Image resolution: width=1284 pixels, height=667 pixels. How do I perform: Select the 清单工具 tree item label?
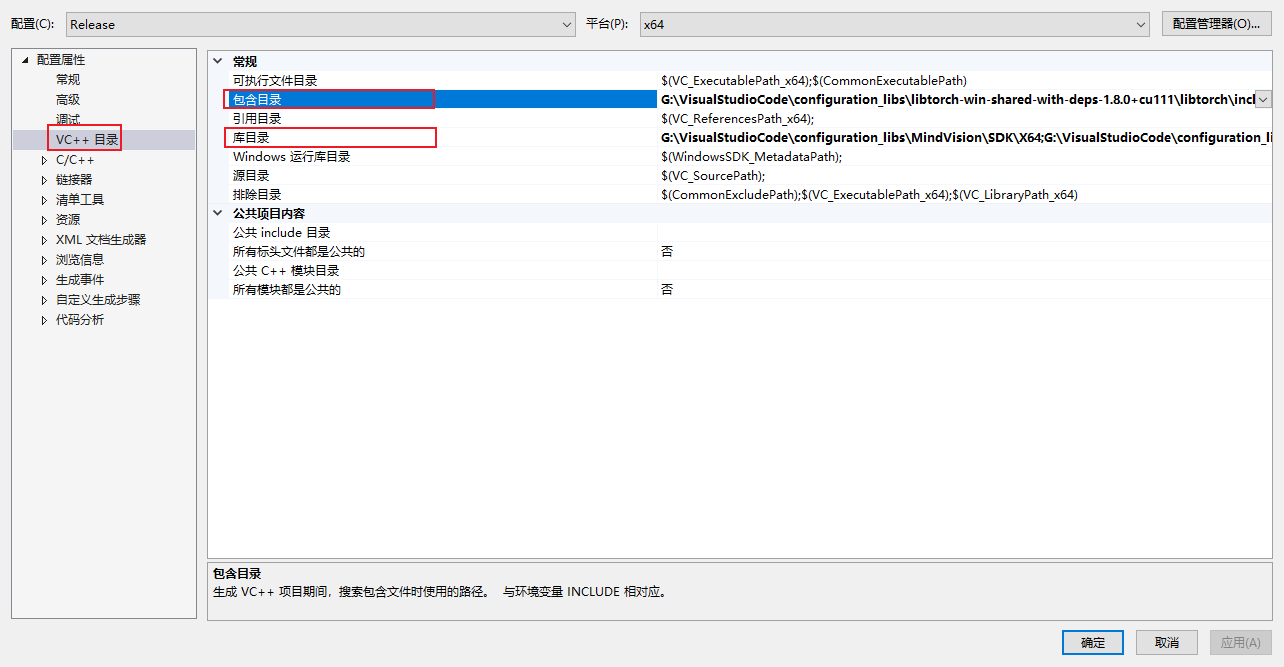click(x=80, y=200)
